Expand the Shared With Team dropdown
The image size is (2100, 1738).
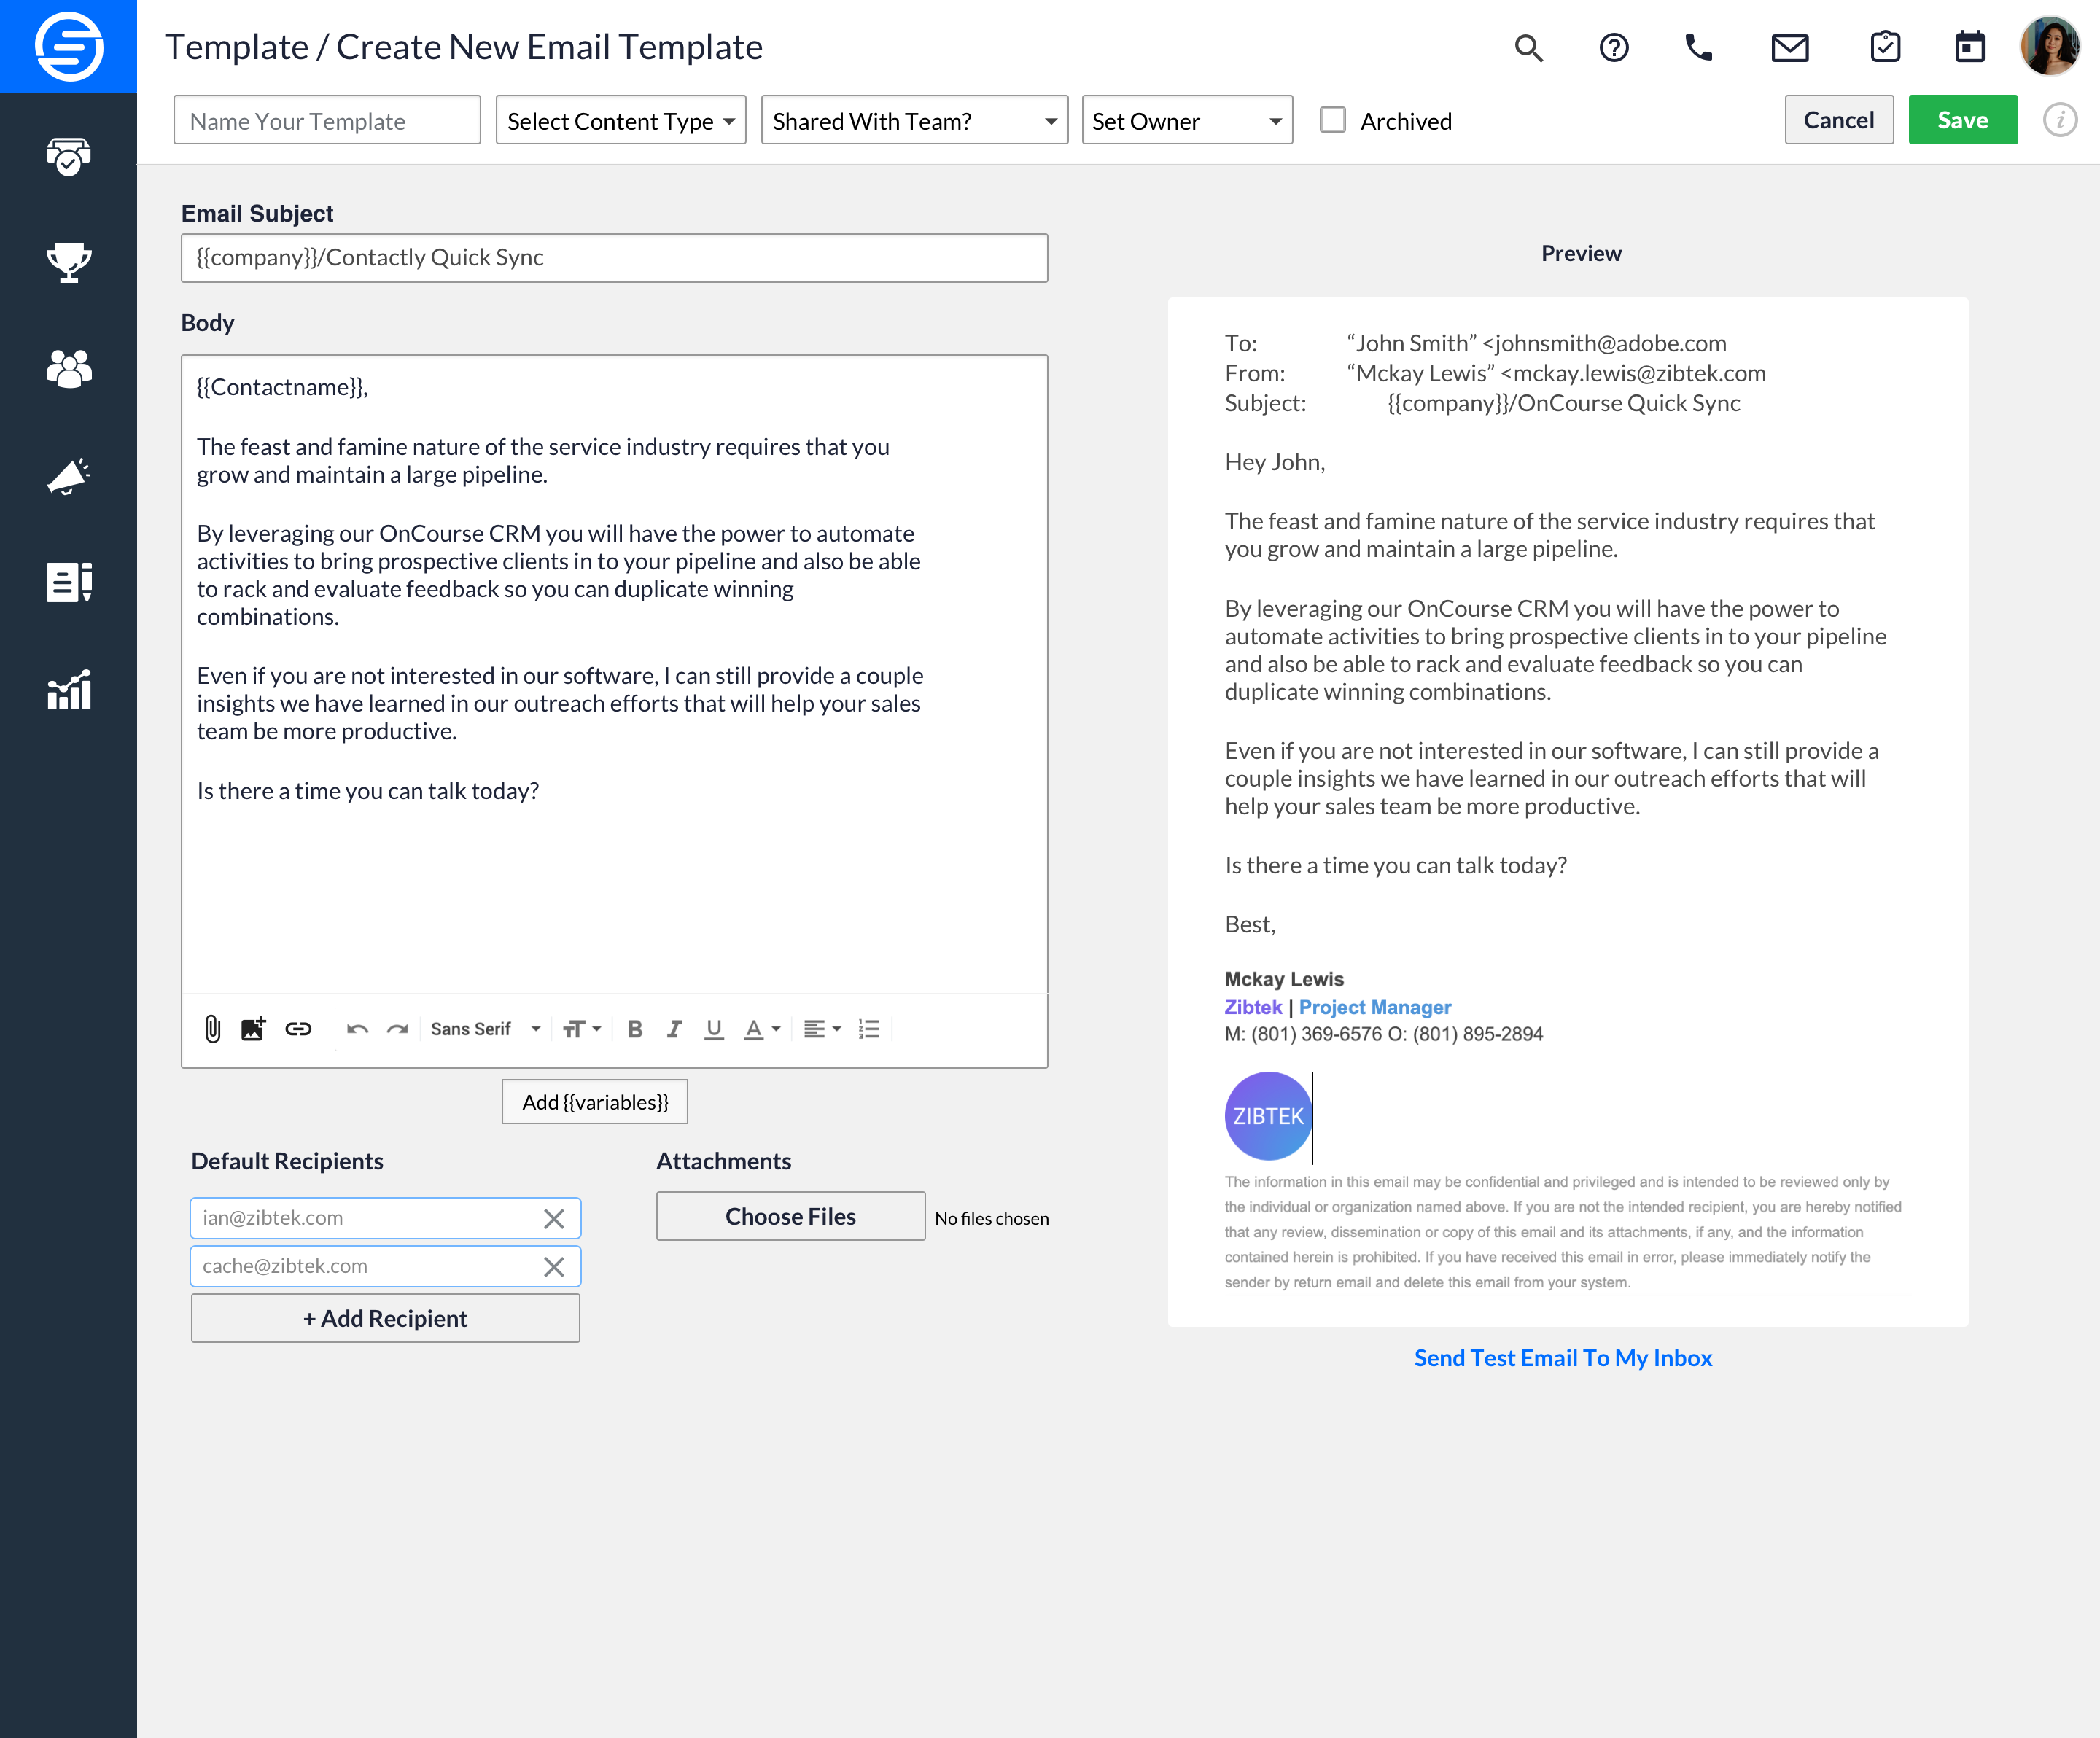[x=913, y=120]
